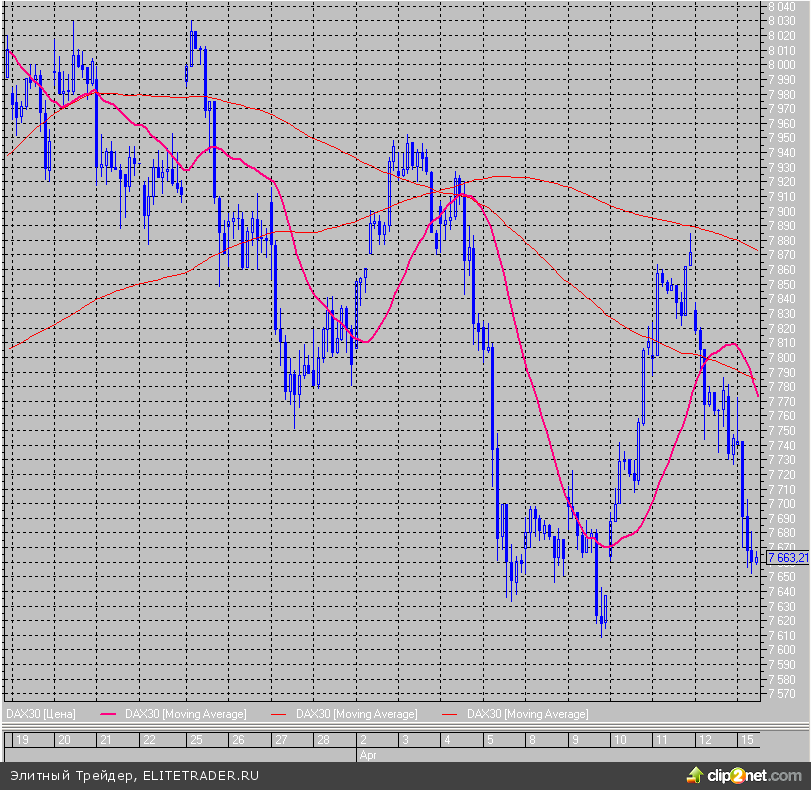Click the clip2net green arrow icon

click(694, 775)
